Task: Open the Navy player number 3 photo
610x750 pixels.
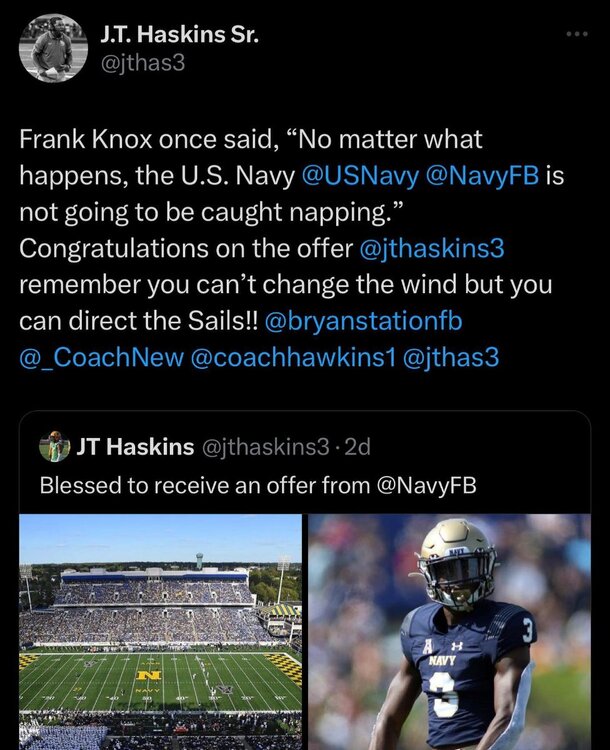Action: [450, 632]
